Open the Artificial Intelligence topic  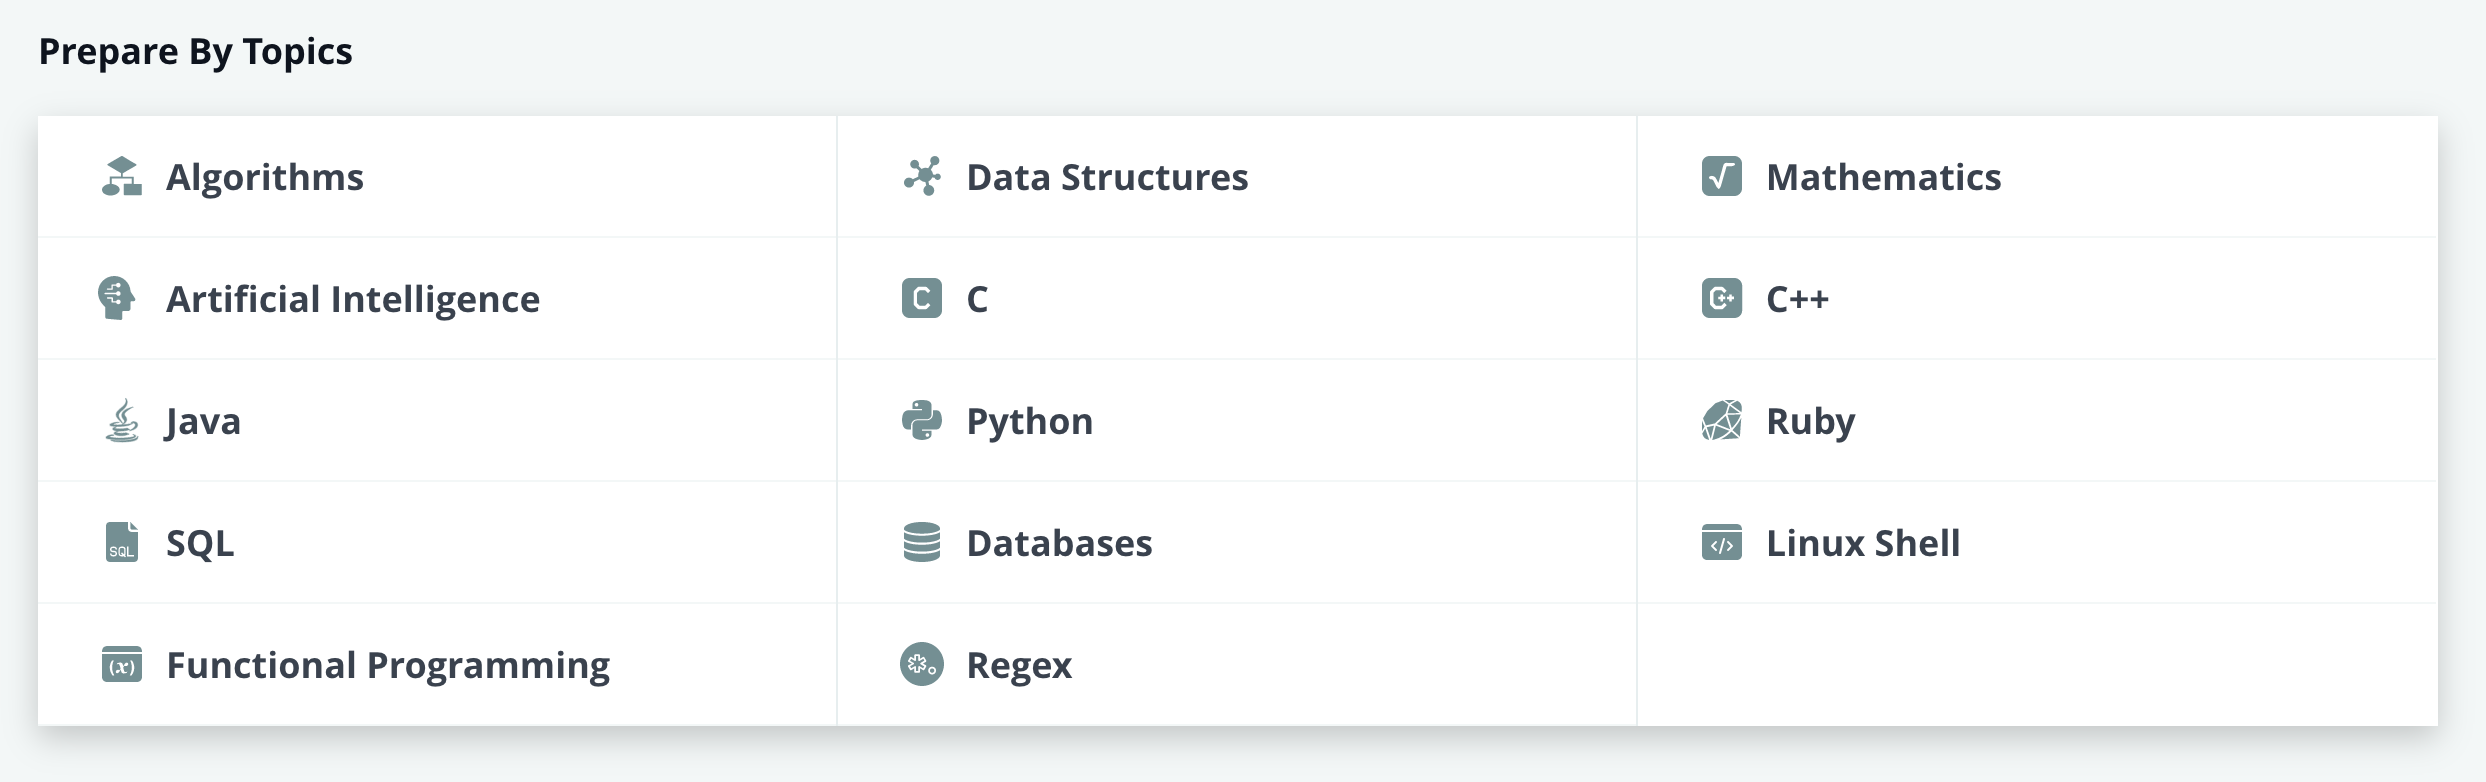point(353,298)
